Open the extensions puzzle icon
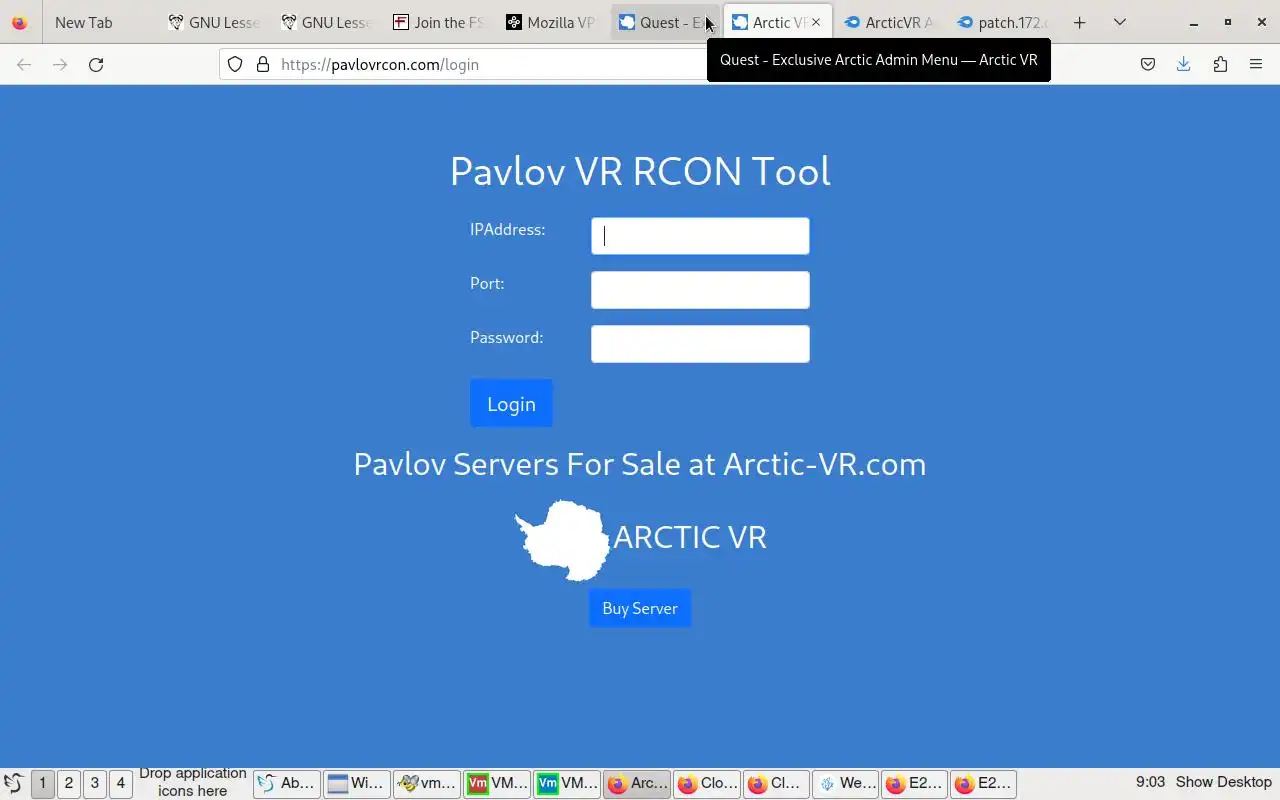This screenshot has width=1280, height=800. tap(1220, 64)
